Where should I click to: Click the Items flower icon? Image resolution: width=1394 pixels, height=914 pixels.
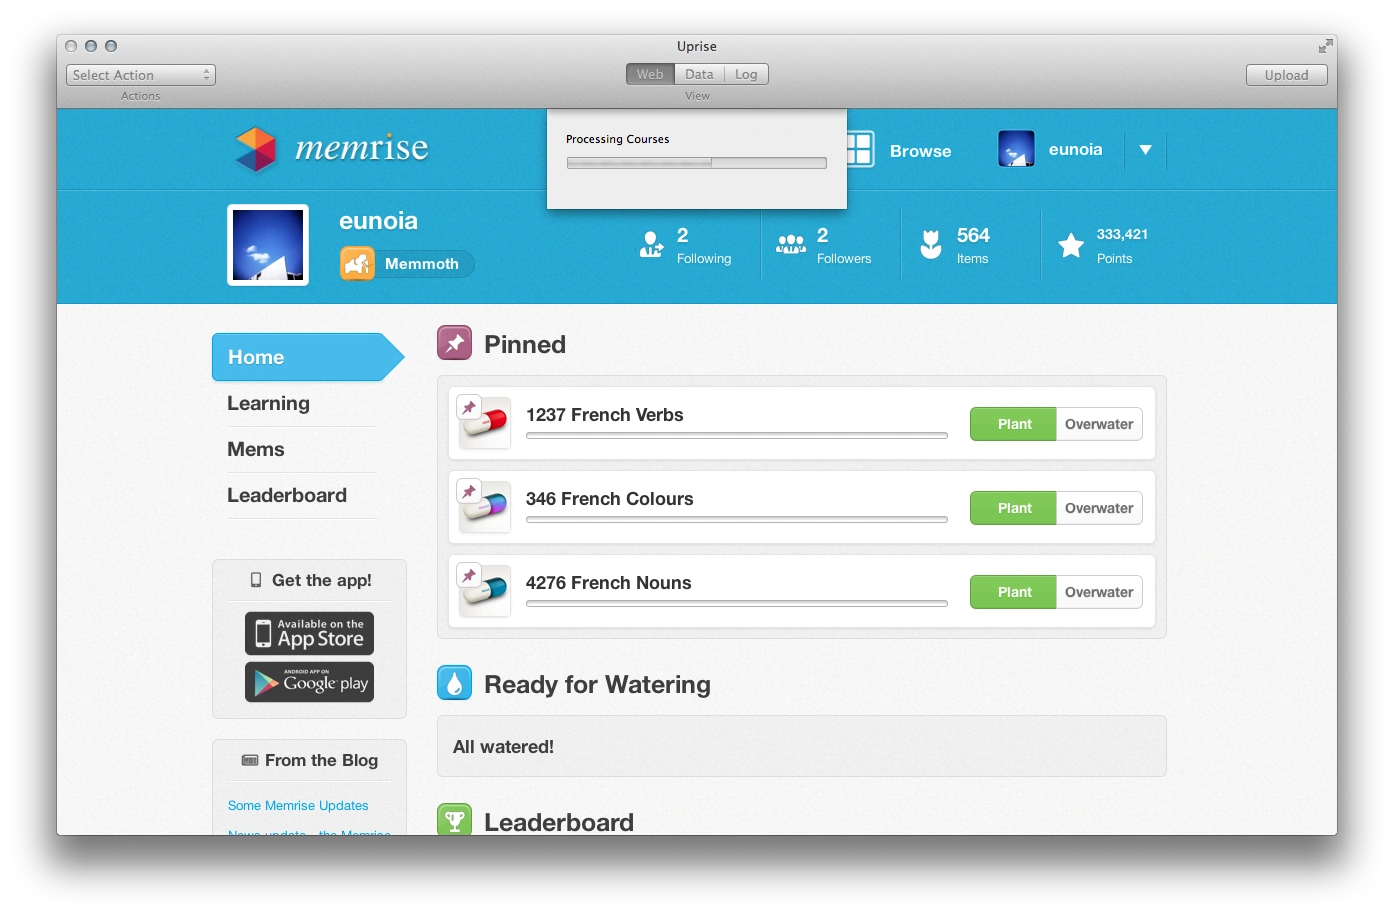coord(931,244)
